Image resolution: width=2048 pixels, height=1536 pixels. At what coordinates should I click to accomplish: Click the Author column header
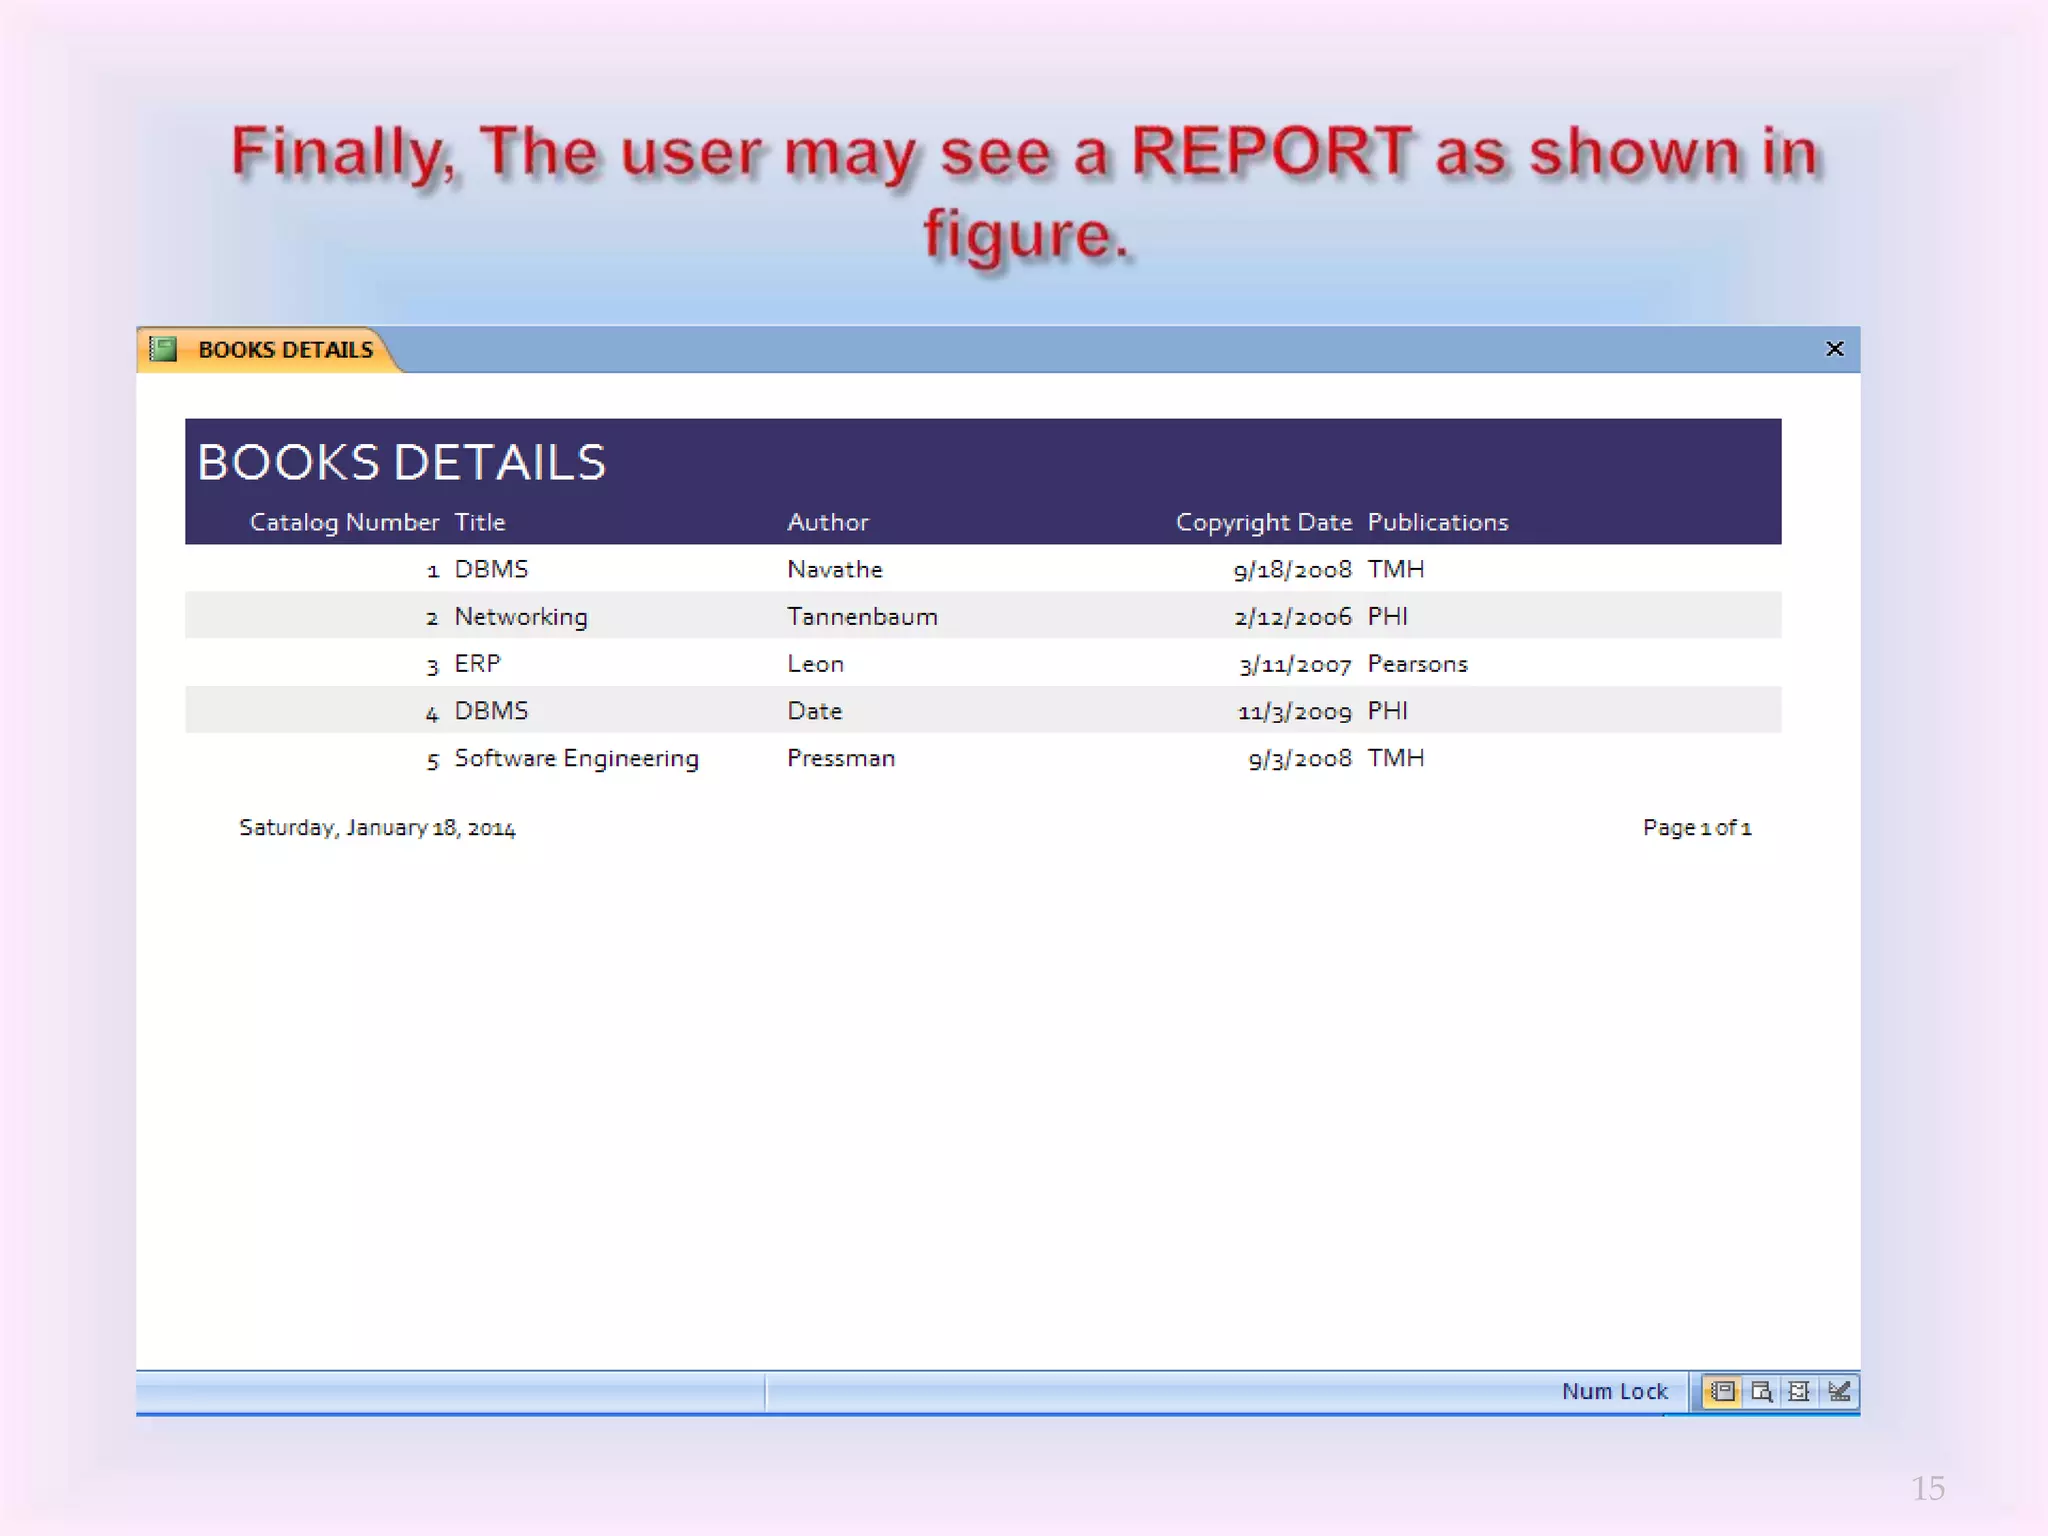click(x=828, y=522)
